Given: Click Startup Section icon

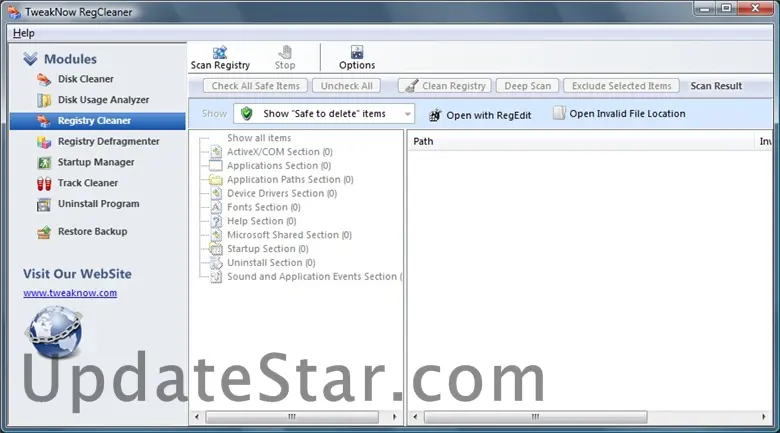Looking at the screenshot, I should pyautogui.click(x=216, y=249).
